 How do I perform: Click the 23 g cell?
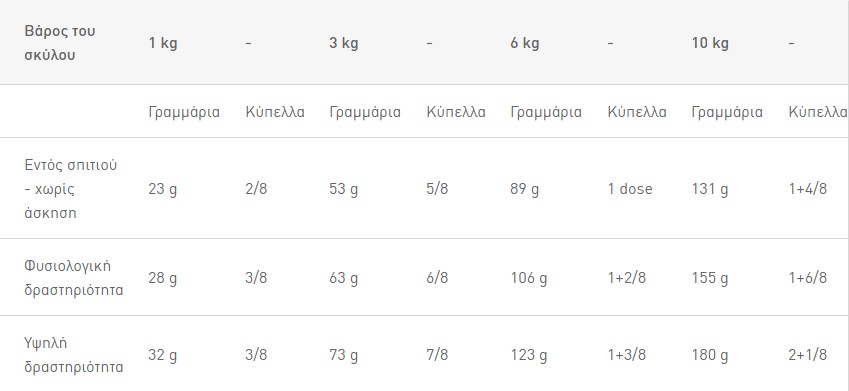click(163, 189)
